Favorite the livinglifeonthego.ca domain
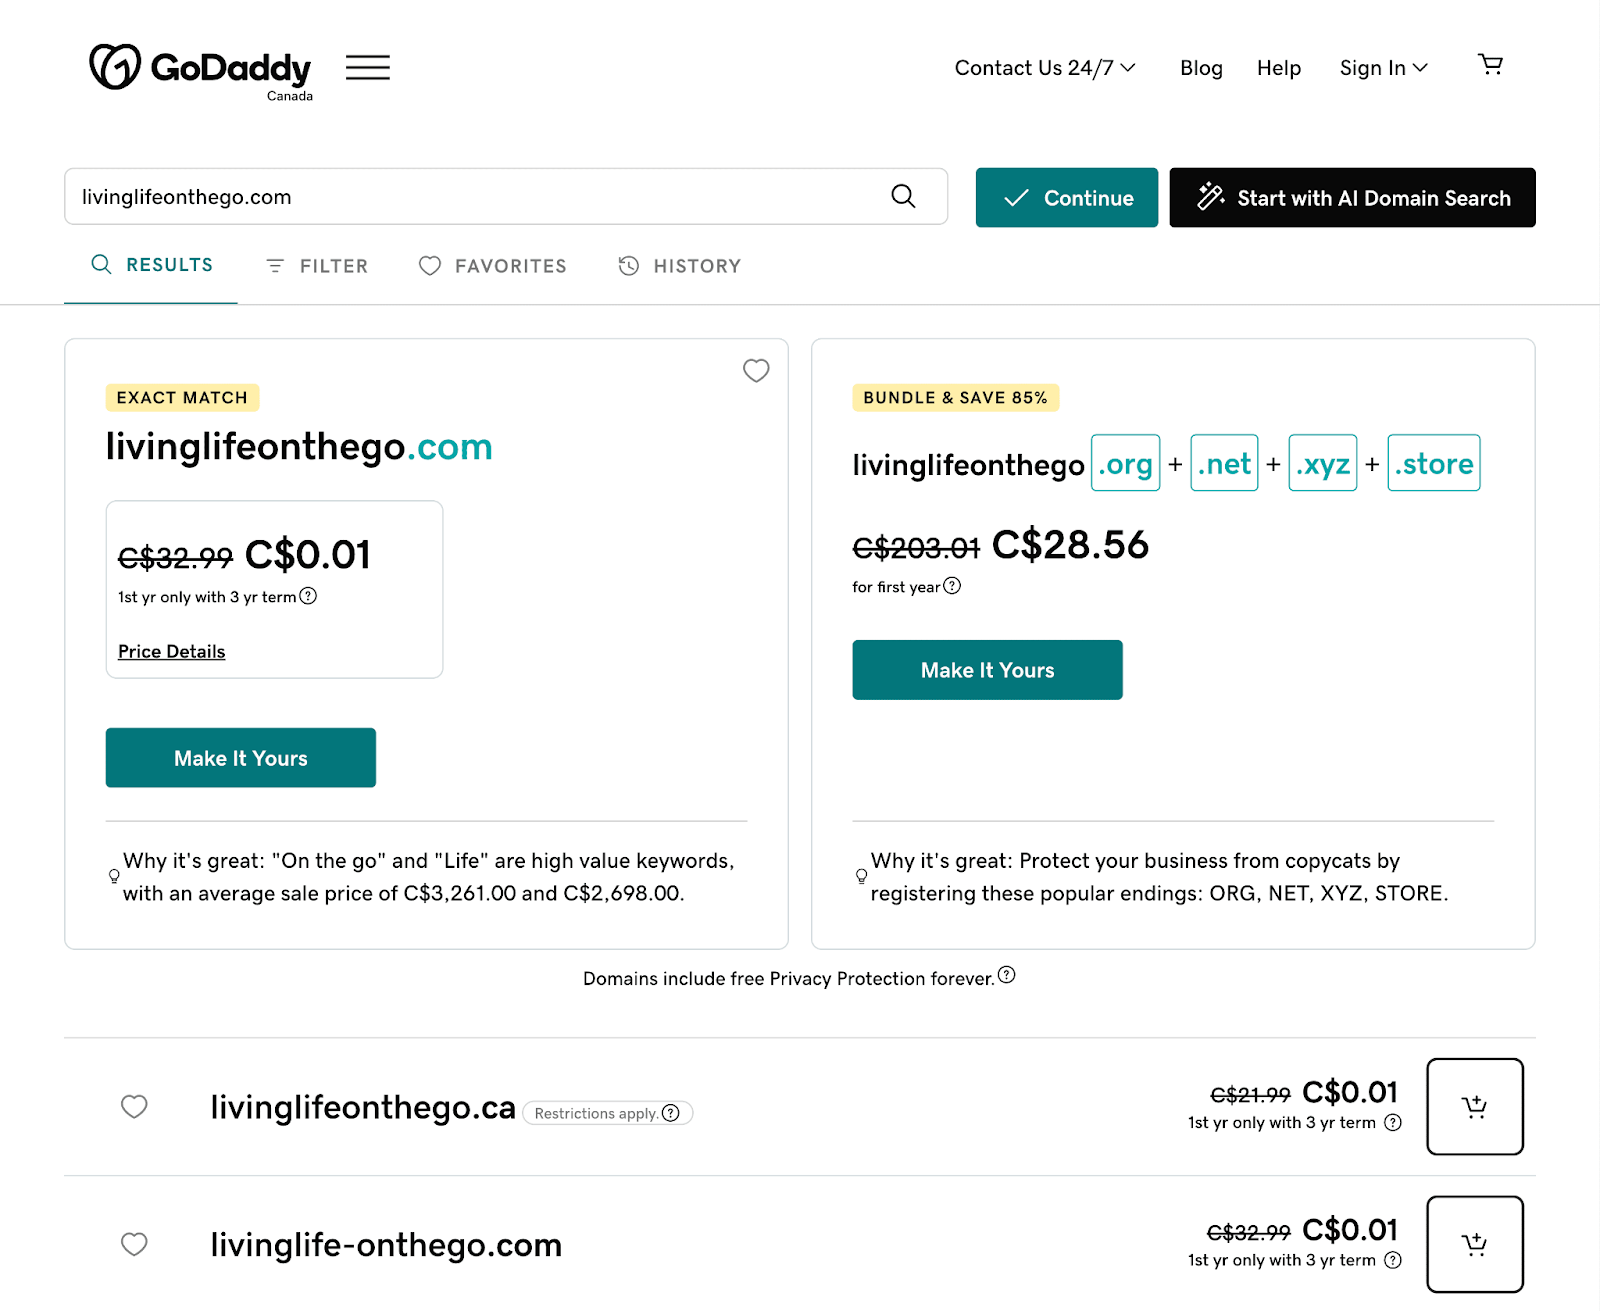Image resolution: width=1600 pixels, height=1311 pixels. pyautogui.click(x=134, y=1107)
